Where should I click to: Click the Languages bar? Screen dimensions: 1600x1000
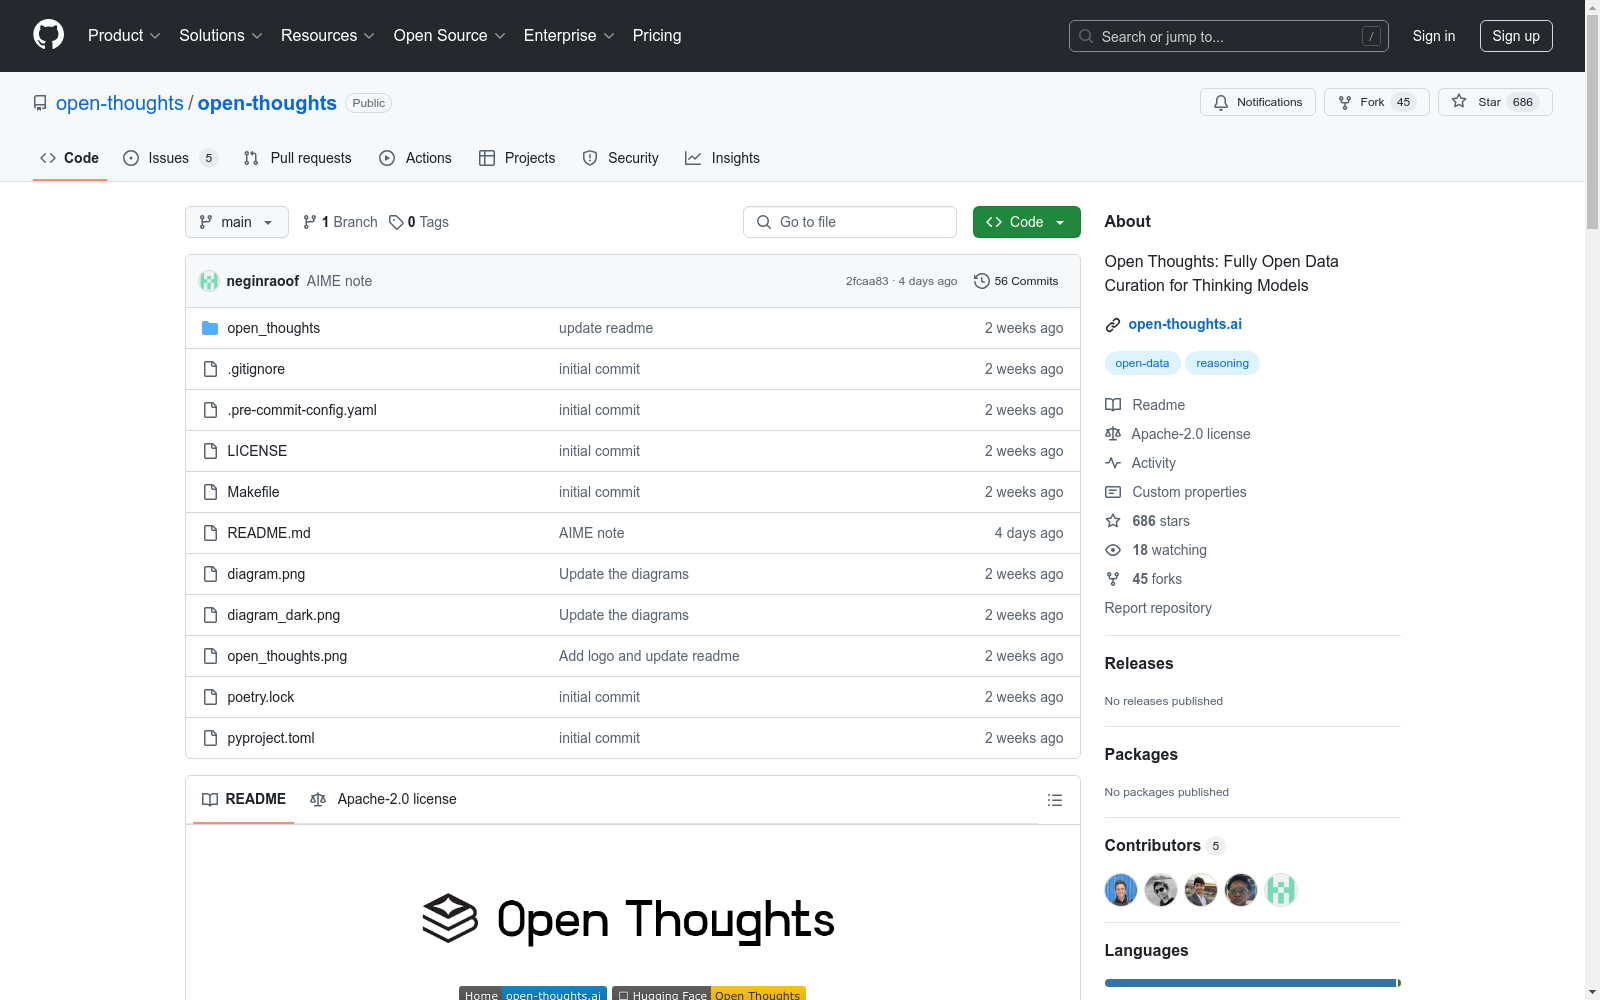click(x=1253, y=983)
